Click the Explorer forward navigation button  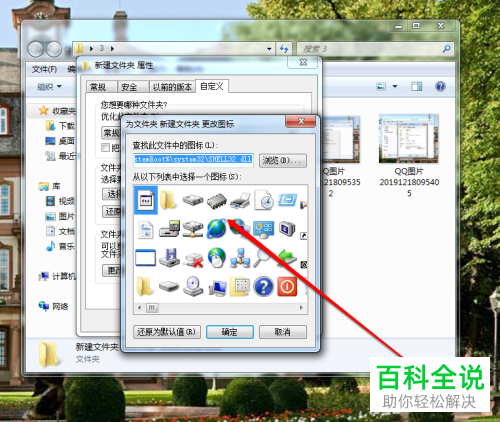coord(54,49)
